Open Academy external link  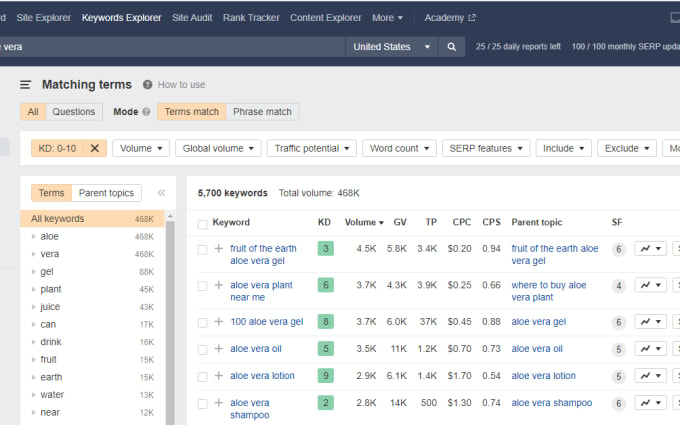450,18
